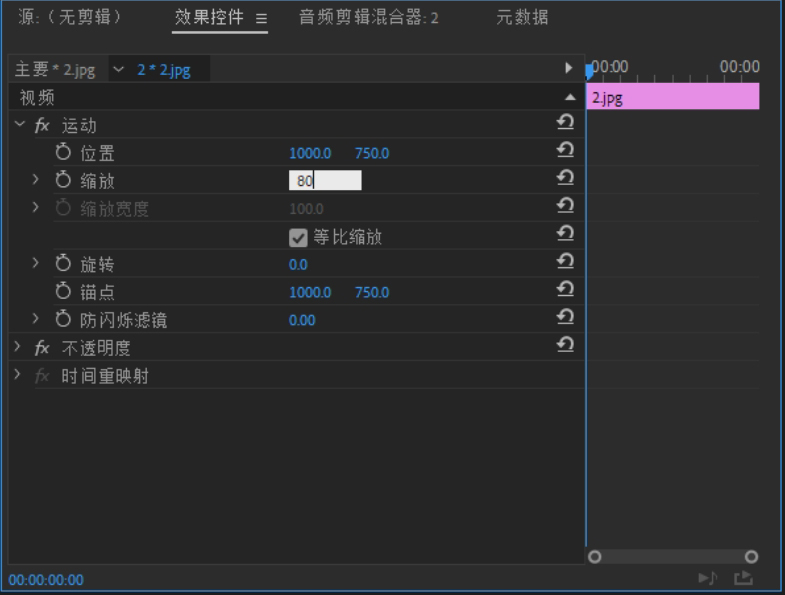Reset the 位置 parameter
Screen dimensions: 785x595
[565, 150]
